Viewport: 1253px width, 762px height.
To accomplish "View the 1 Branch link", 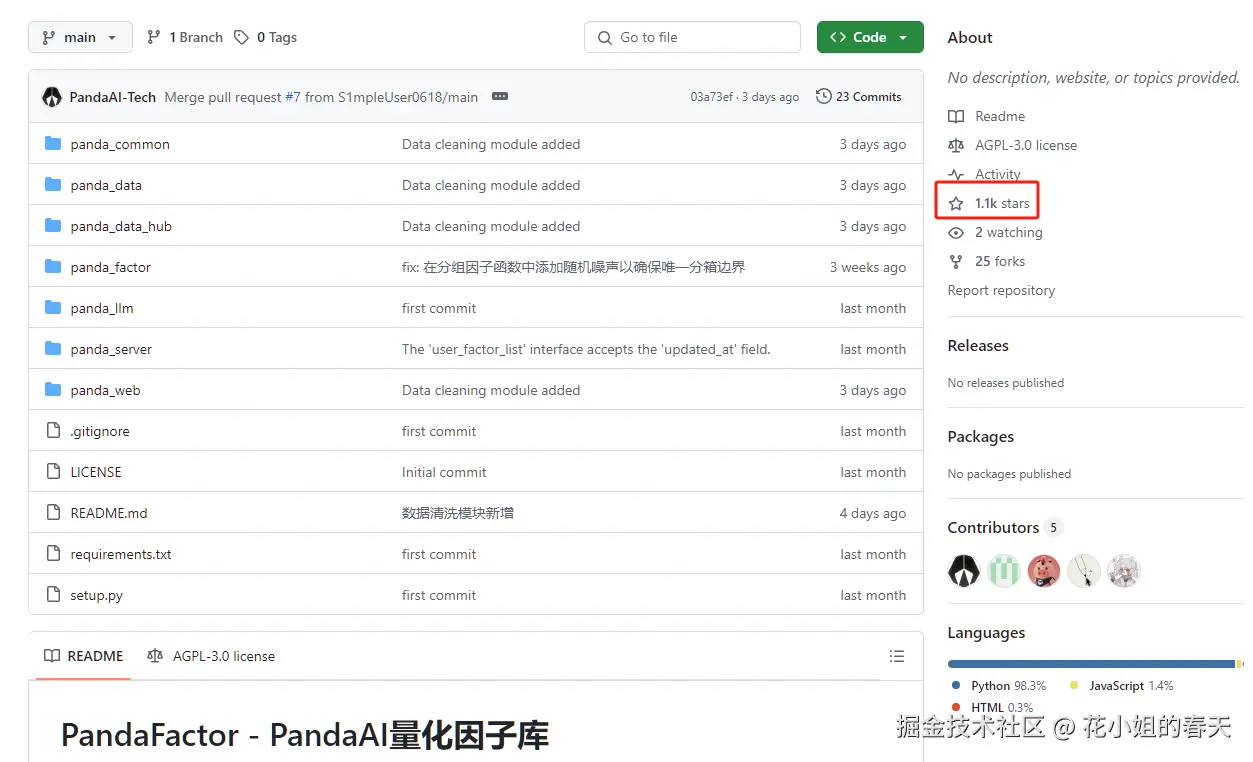I will coord(184,37).
